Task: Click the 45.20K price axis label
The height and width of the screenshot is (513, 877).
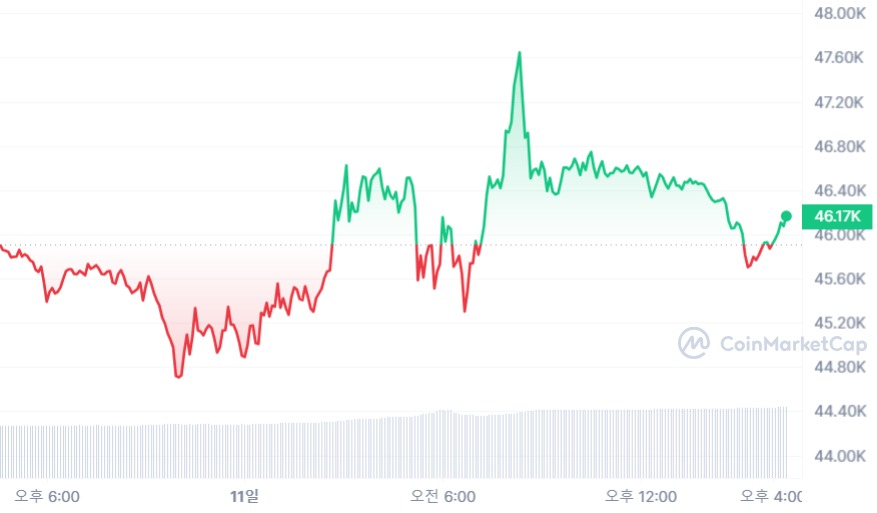Action: pos(840,323)
